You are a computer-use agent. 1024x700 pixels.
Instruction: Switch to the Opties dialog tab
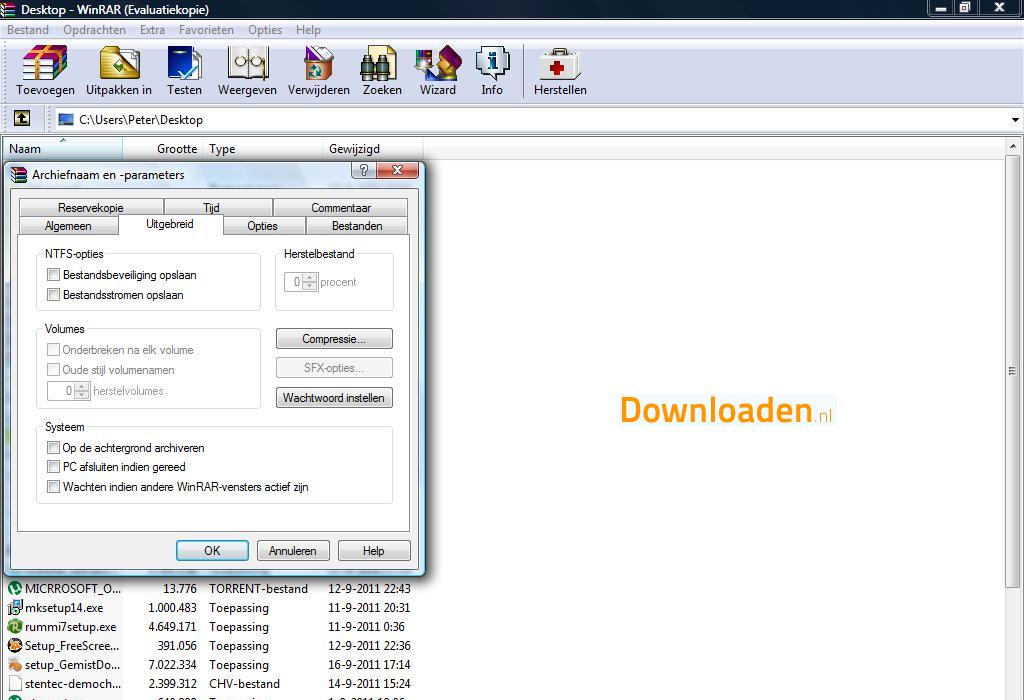pos(263,226)
